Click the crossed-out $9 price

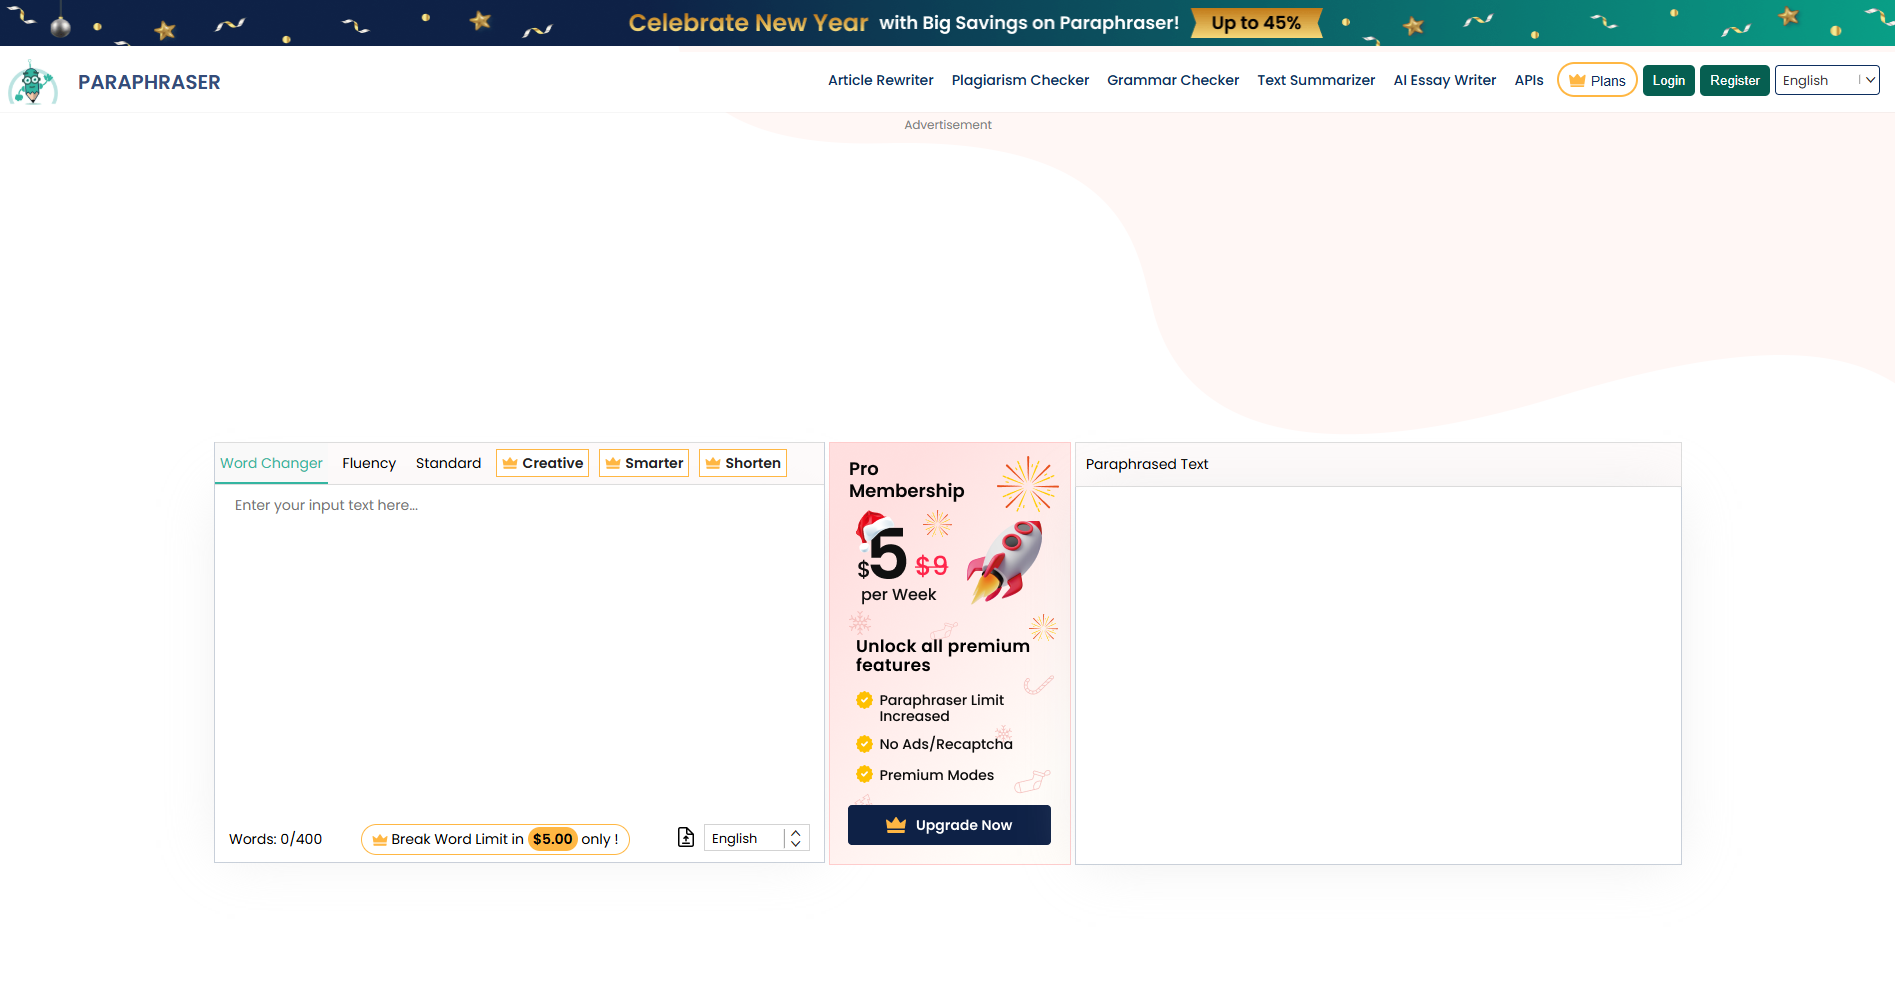(x=931, y=566)
